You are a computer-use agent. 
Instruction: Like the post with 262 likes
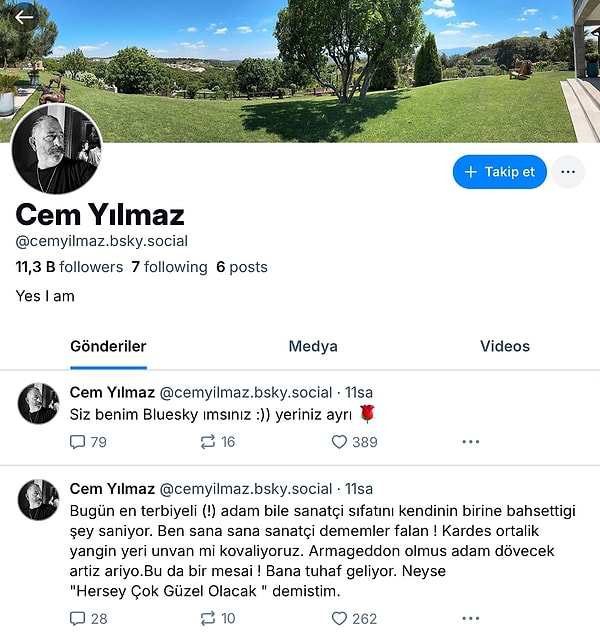click(x=339, y=619)
